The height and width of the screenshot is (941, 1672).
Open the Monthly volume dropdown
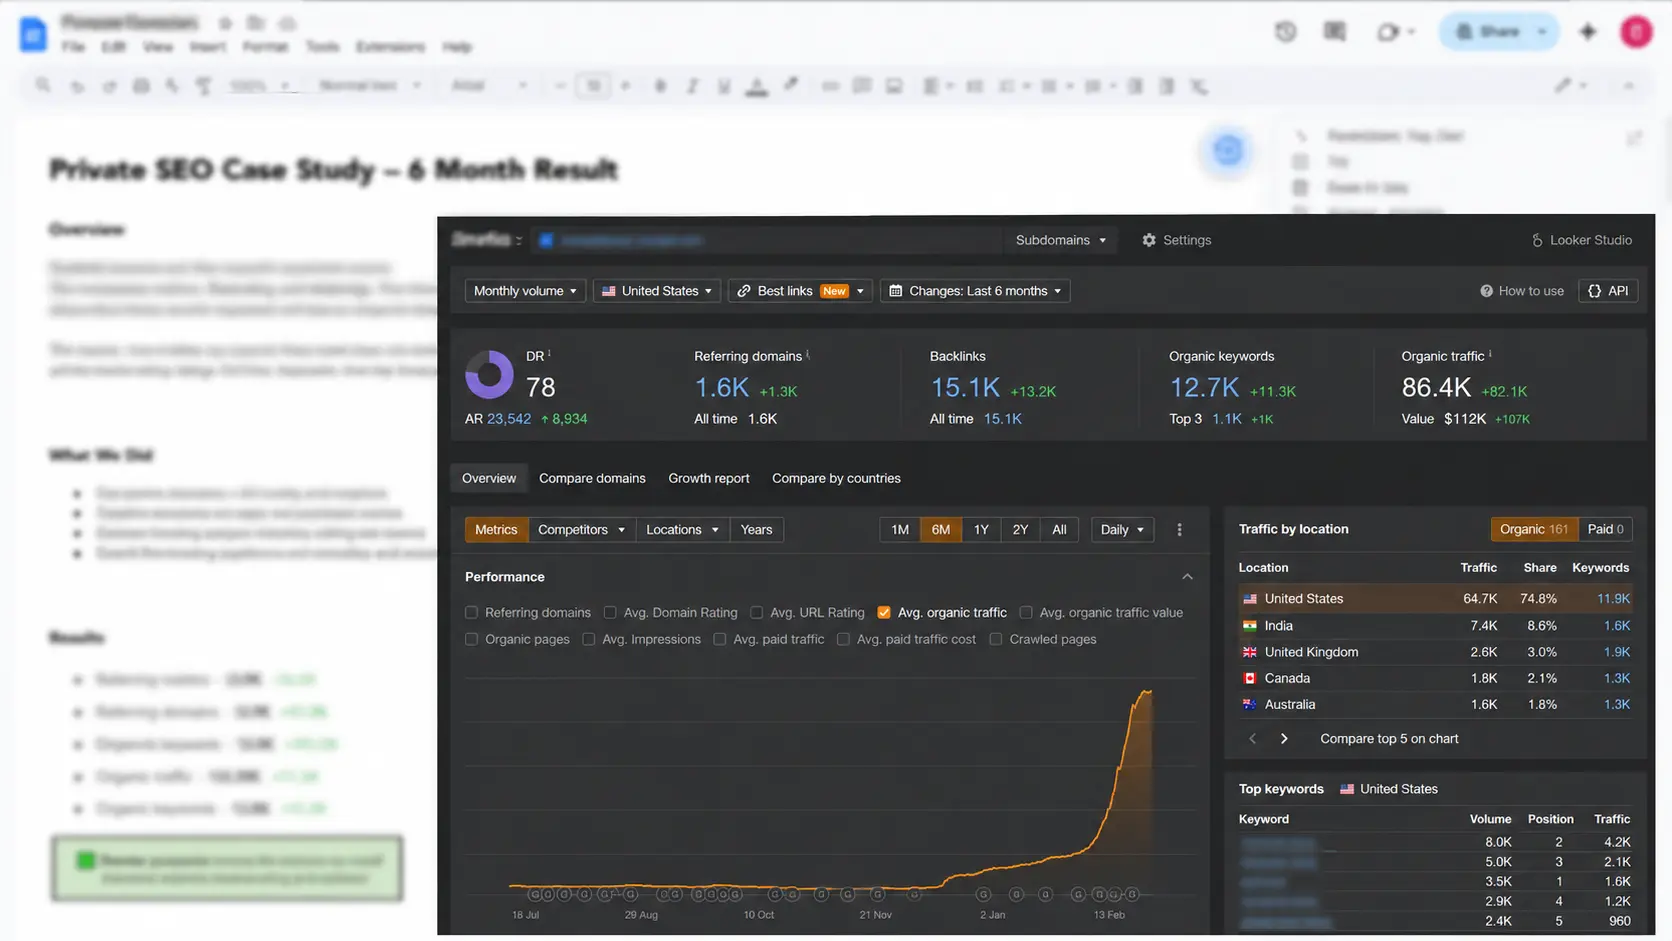pyautogui.click(x=525, y=291)
